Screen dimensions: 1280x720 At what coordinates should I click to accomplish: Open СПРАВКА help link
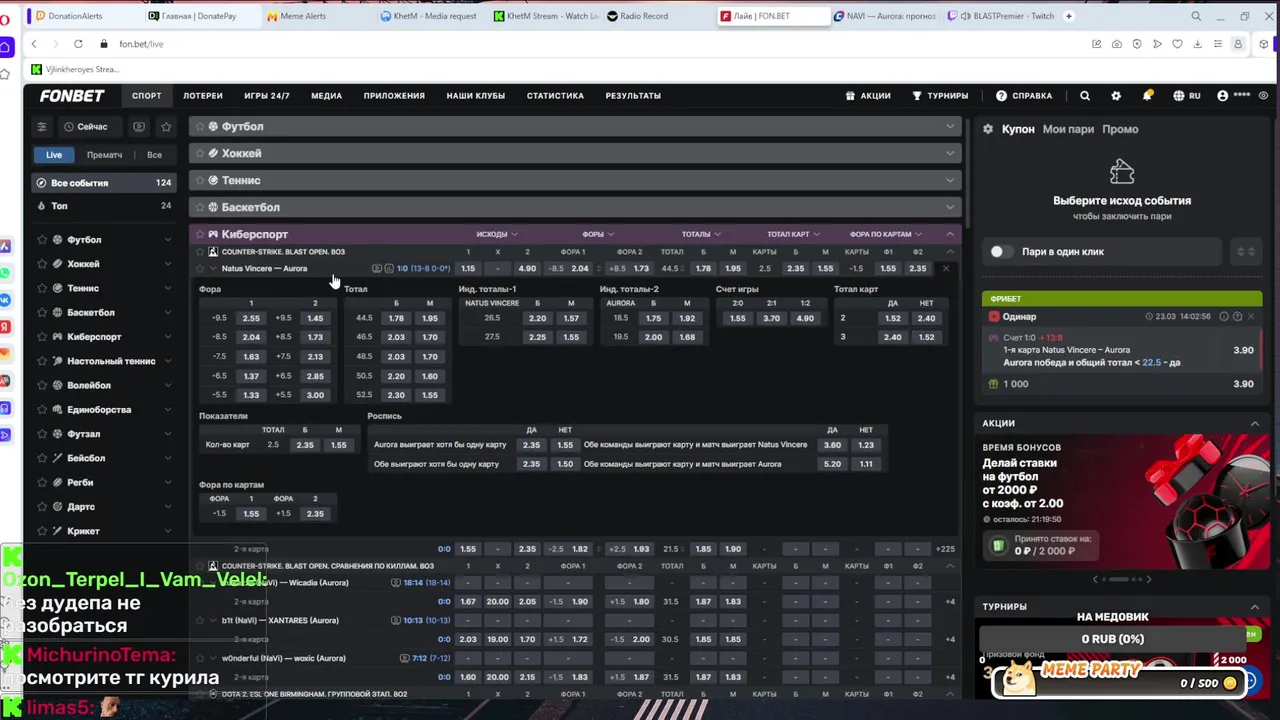(1024, 96)
